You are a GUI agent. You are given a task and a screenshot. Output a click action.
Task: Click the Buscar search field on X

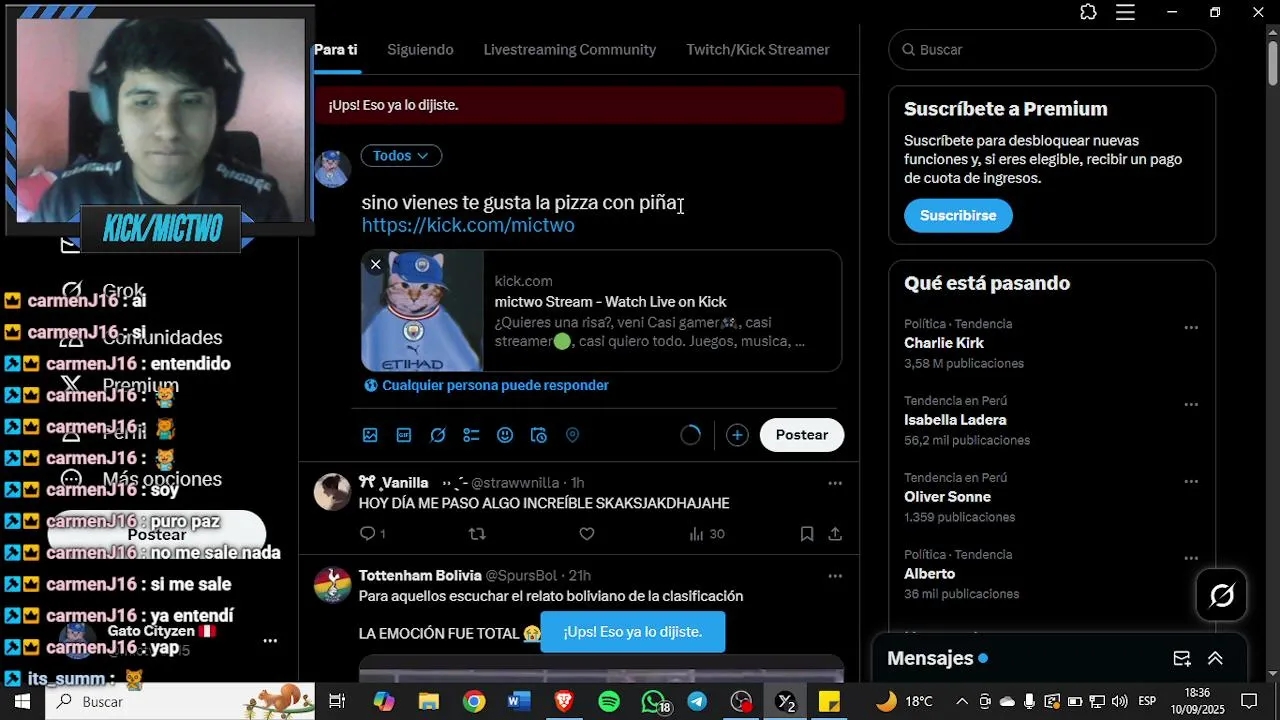click(x=1052, y=49)
